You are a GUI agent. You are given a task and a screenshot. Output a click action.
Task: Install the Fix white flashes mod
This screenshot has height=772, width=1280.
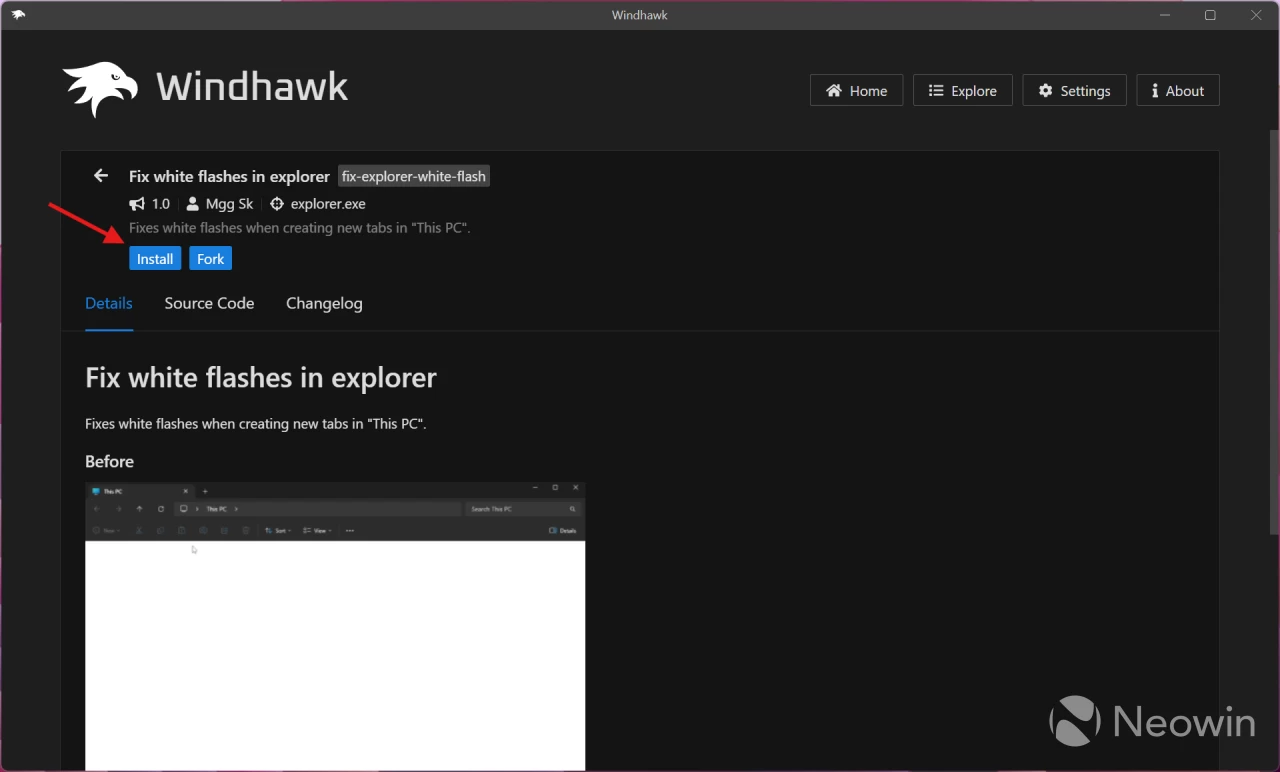155,258
